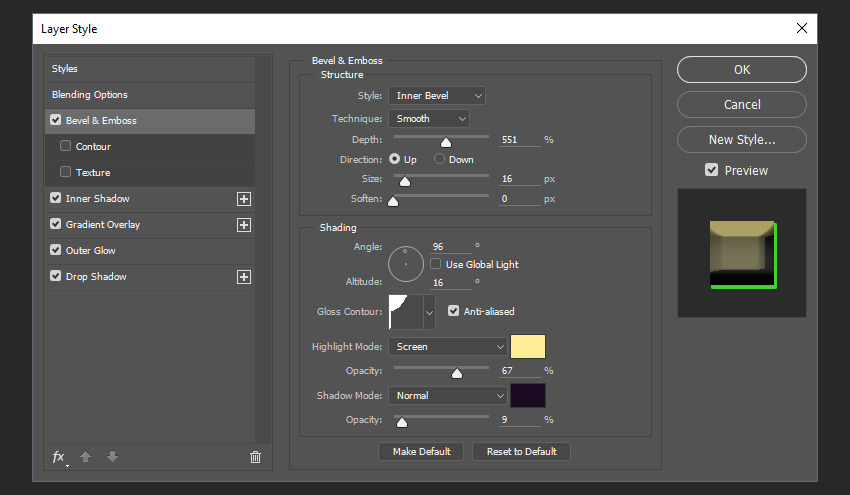Open the yellow highlight color swatch
Image resolution: width=850 pixels, height=495 pixels.
point(528,347)
